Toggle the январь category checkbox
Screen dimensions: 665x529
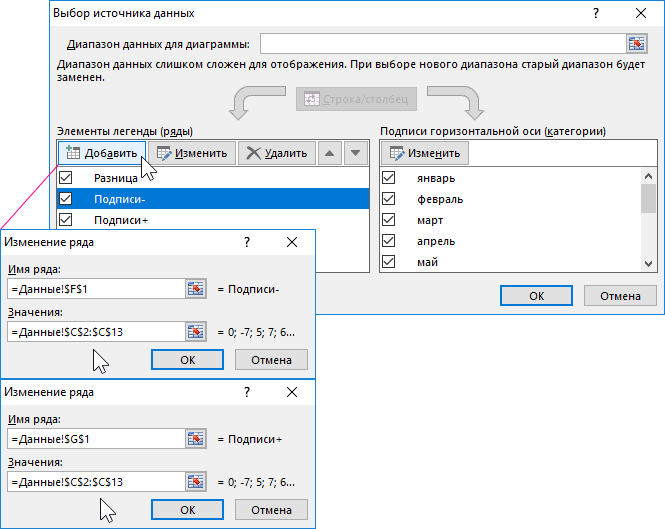[x=389, y=177]
